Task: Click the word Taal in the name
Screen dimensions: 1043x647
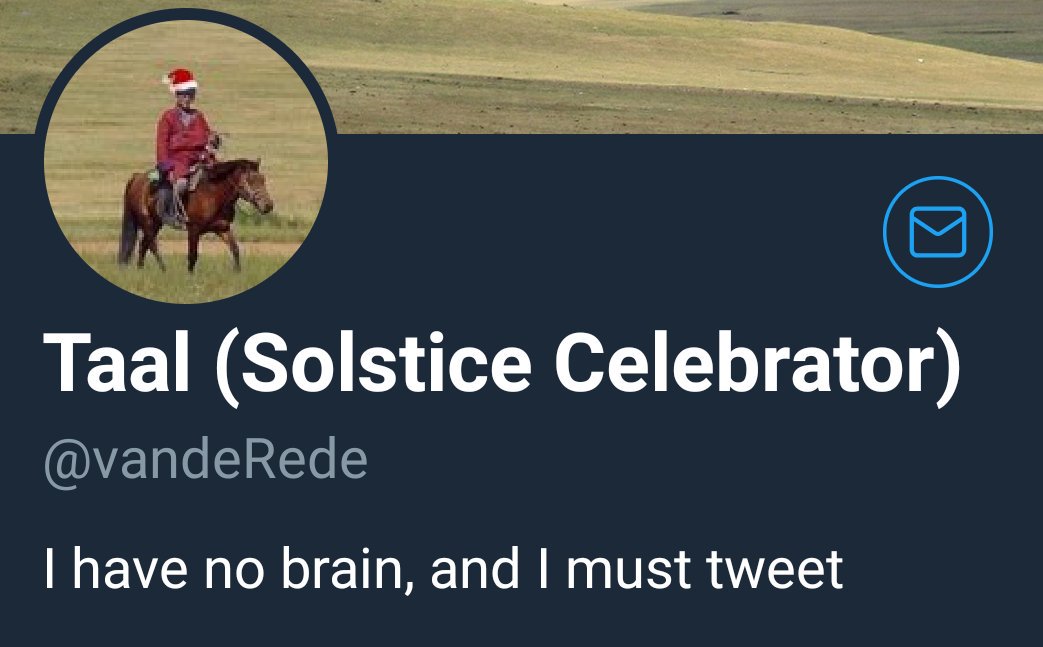Action: [117, 364]
